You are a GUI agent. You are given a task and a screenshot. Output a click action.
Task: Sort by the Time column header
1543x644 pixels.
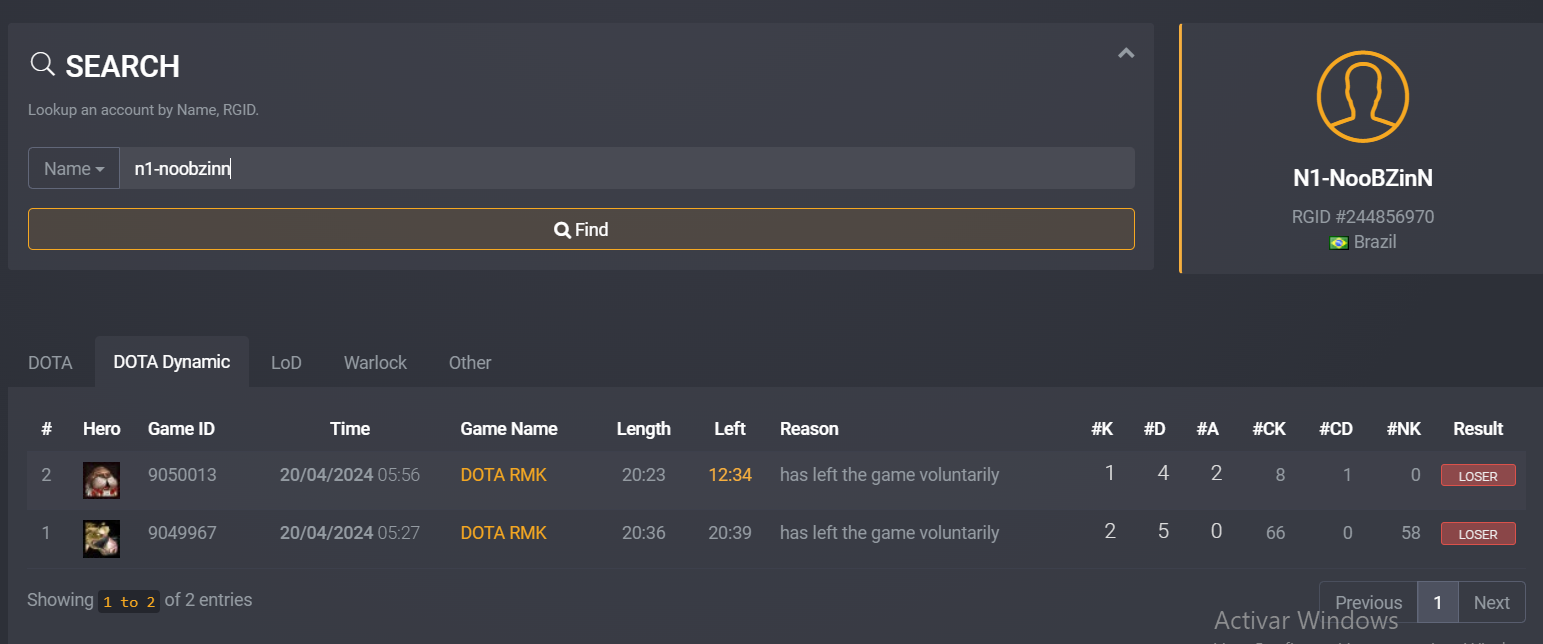point(350,429)
